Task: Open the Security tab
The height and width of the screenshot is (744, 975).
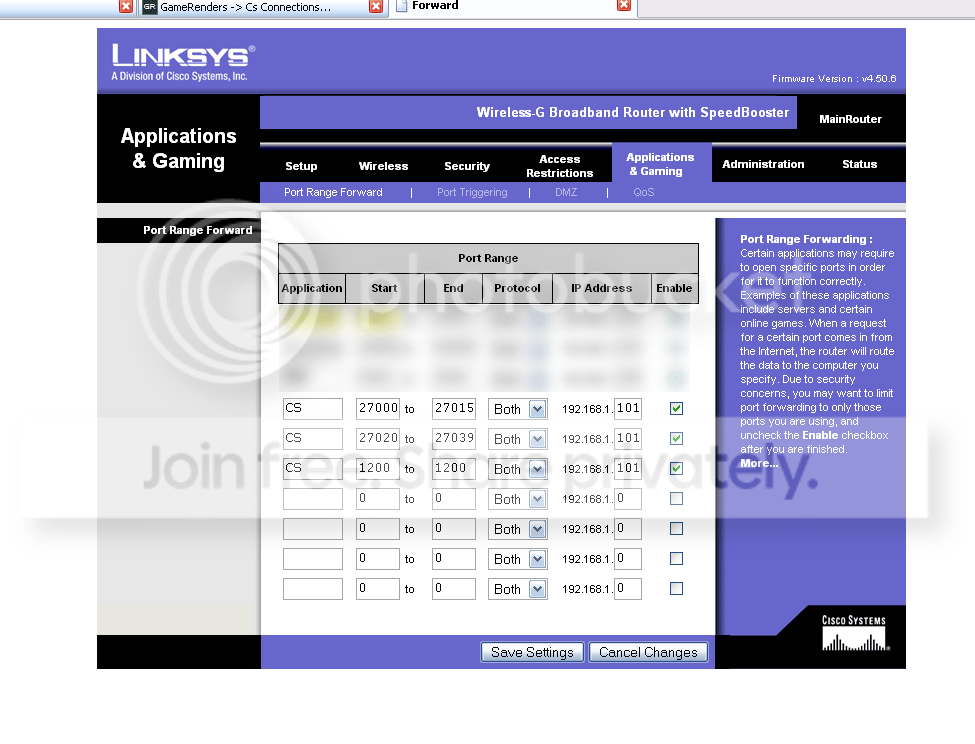Action: [x=466, y=166]
